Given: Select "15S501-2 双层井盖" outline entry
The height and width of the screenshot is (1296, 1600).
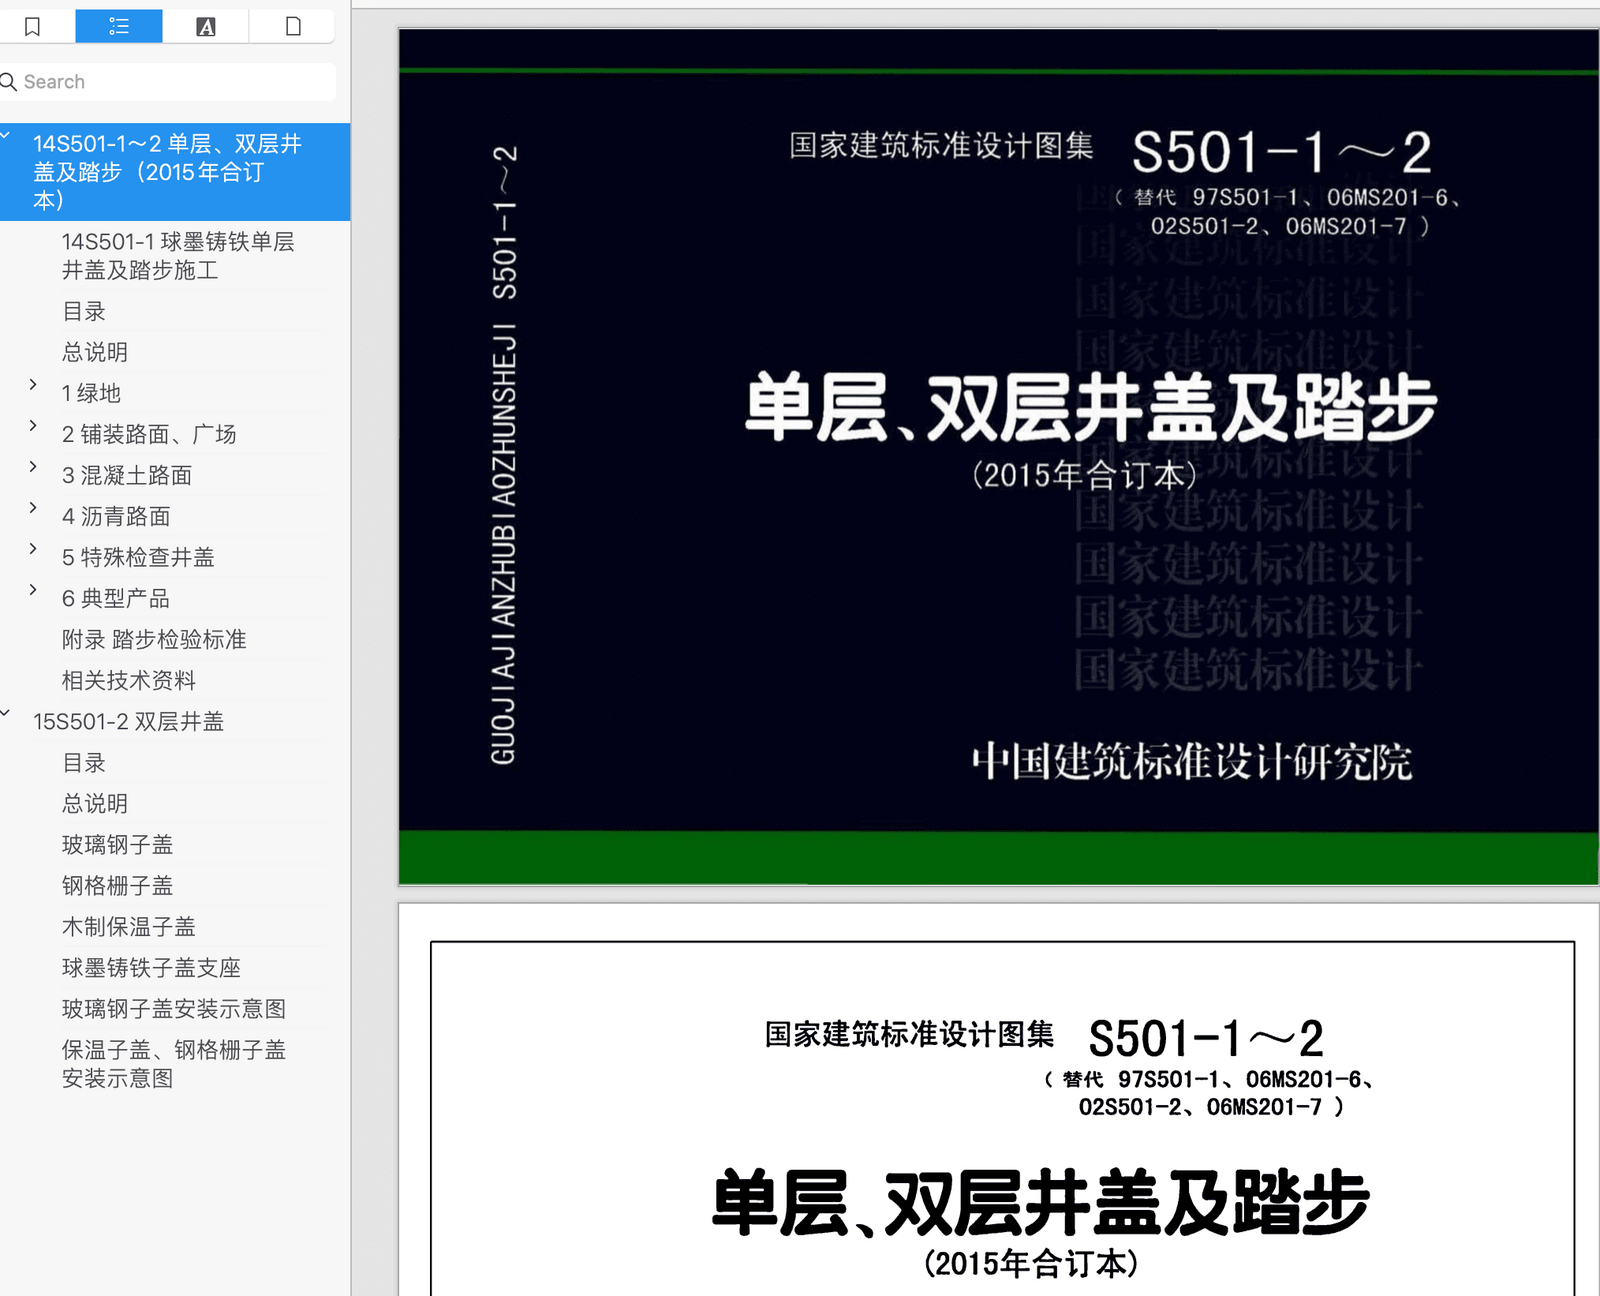Looking at the screenshot, I should click(128, 722).
